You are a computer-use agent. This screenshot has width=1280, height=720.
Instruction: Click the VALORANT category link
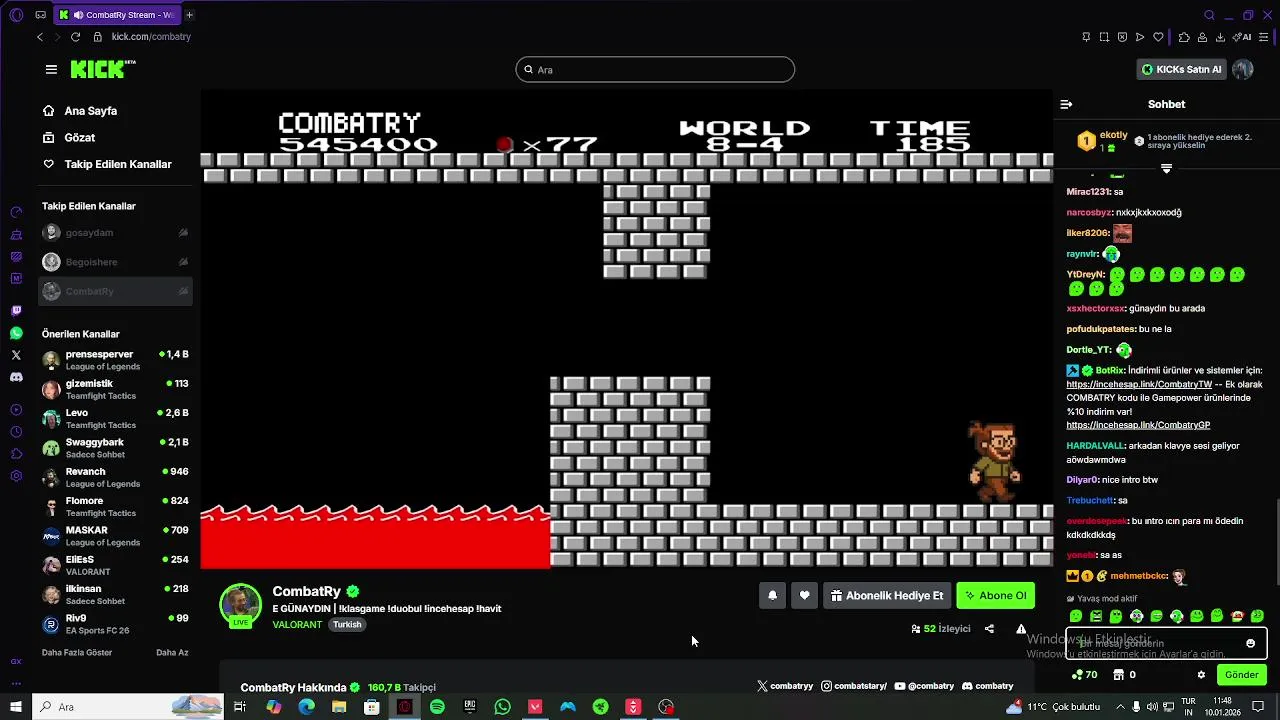click(297, 625)
